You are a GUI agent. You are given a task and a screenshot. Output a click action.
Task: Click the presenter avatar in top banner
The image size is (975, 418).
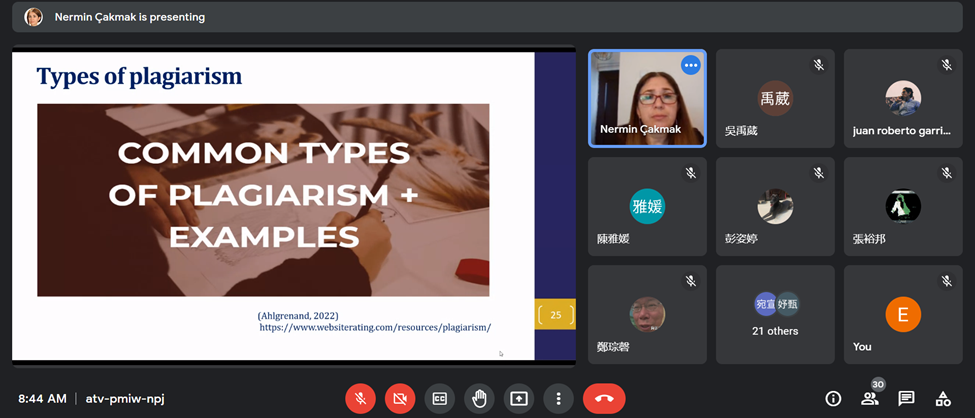pos(33,17)
